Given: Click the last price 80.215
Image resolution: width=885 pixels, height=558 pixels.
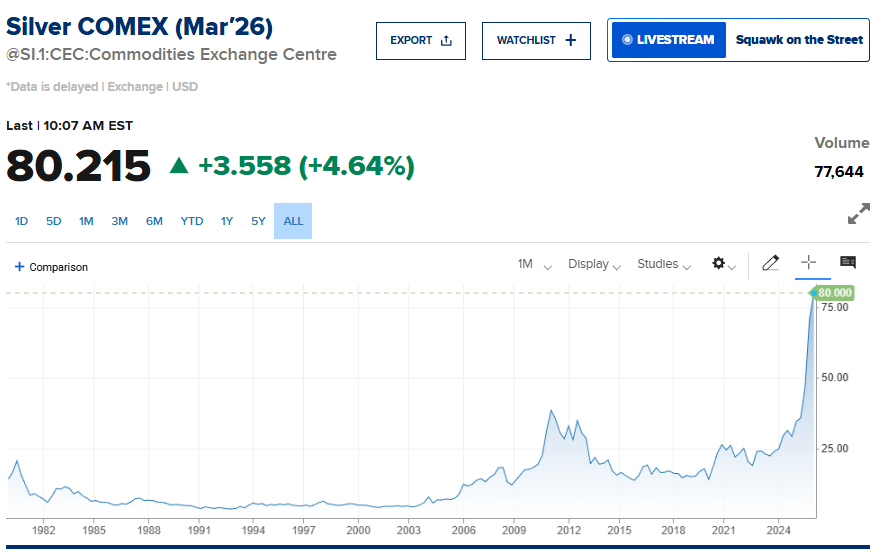Looking at the screenshot, I should [78, 166].
